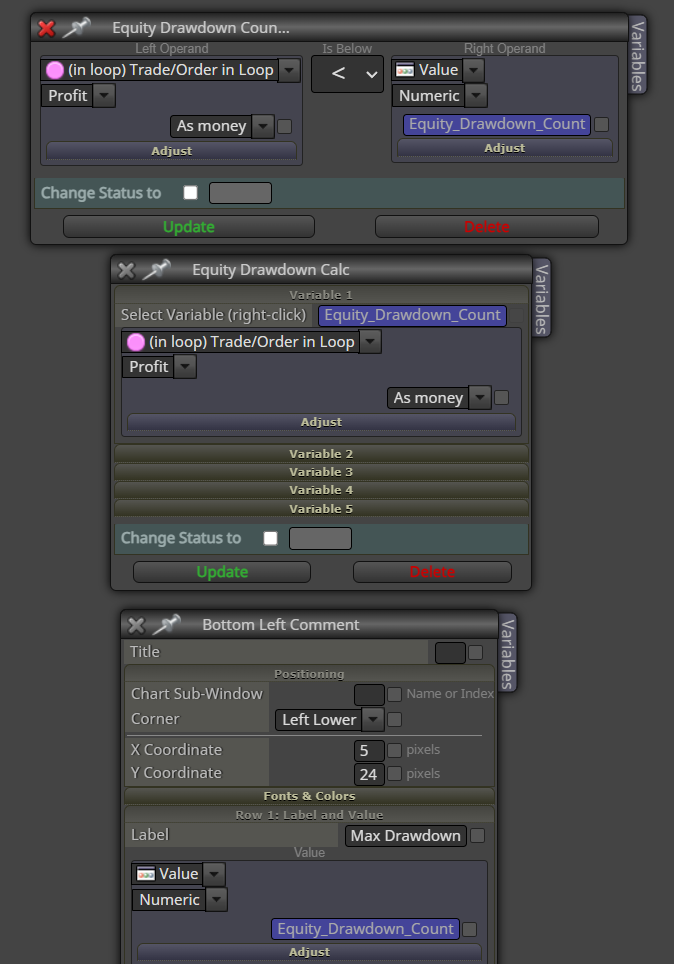Click Update in Equity Drawdown Coun... panel
Viewport: 674px width, 964px height.
click(189, 227)
